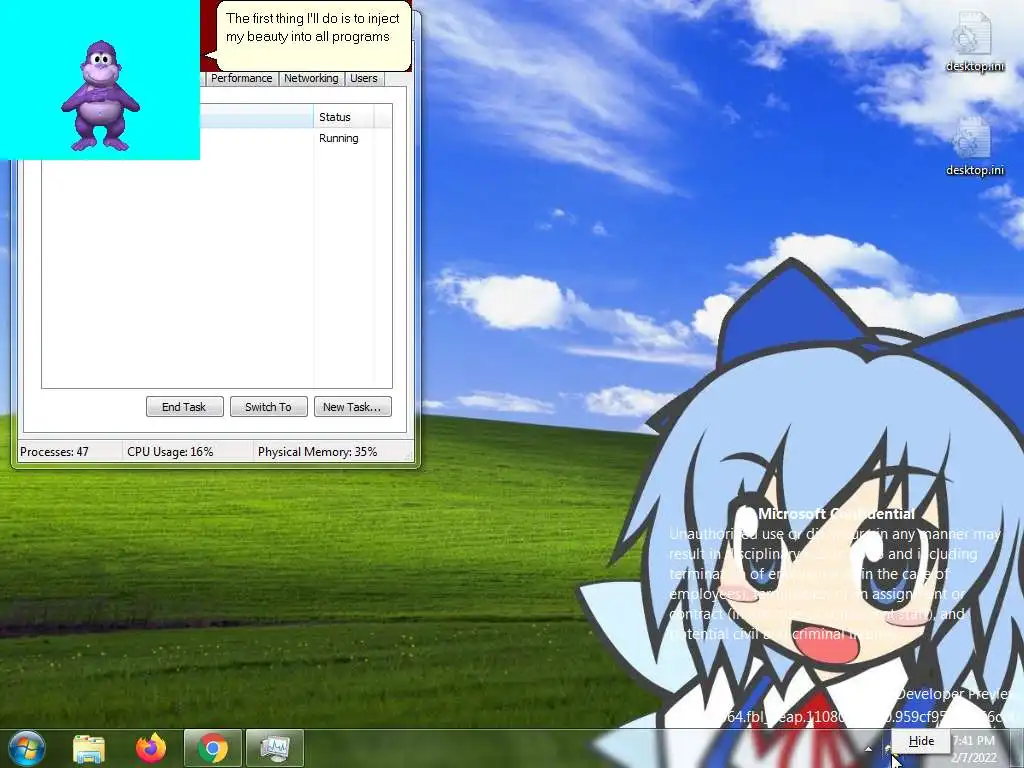
Task: Open Google Chrome taskbar icon
Action: point(213,748)
